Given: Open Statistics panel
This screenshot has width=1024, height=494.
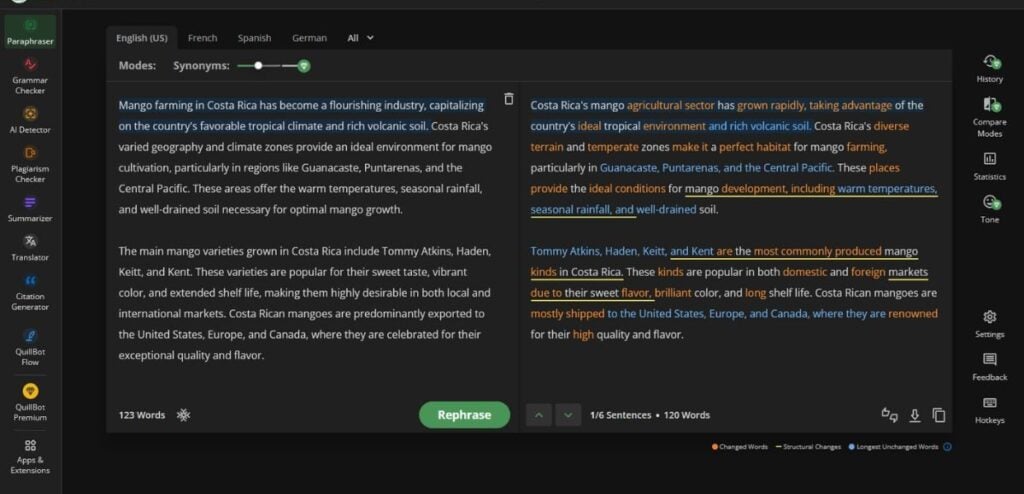Looking at the screenshot, I should point(989,167).
